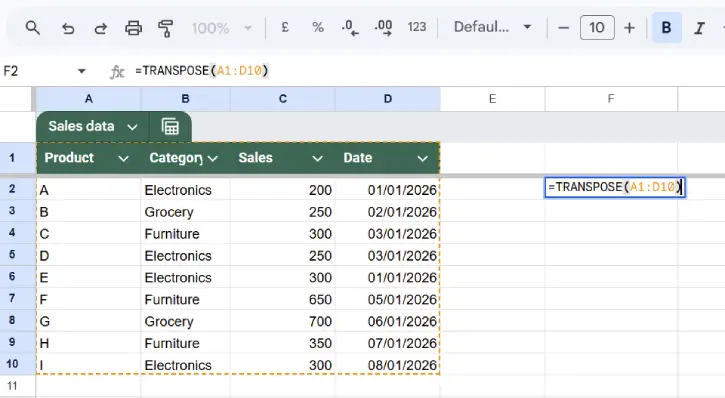Open the Date column filter dropdown

pyautogui.click(x=422, y=159)
